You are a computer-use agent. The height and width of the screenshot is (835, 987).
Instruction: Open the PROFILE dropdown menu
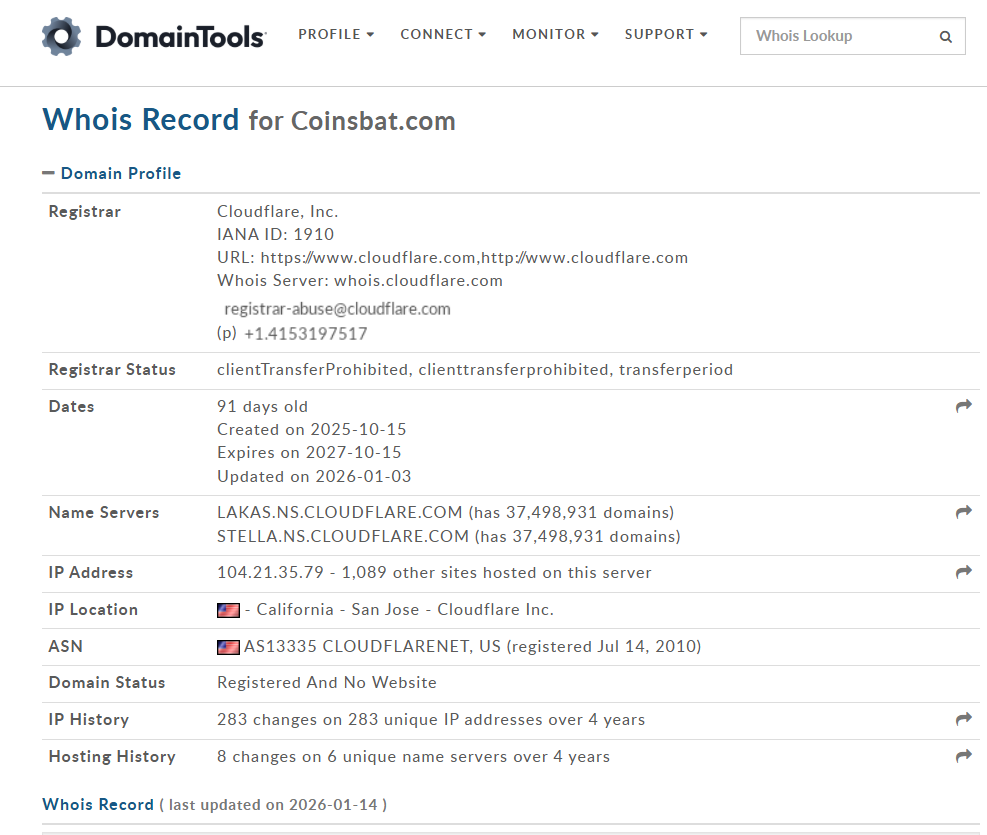[x=335, y=34]
